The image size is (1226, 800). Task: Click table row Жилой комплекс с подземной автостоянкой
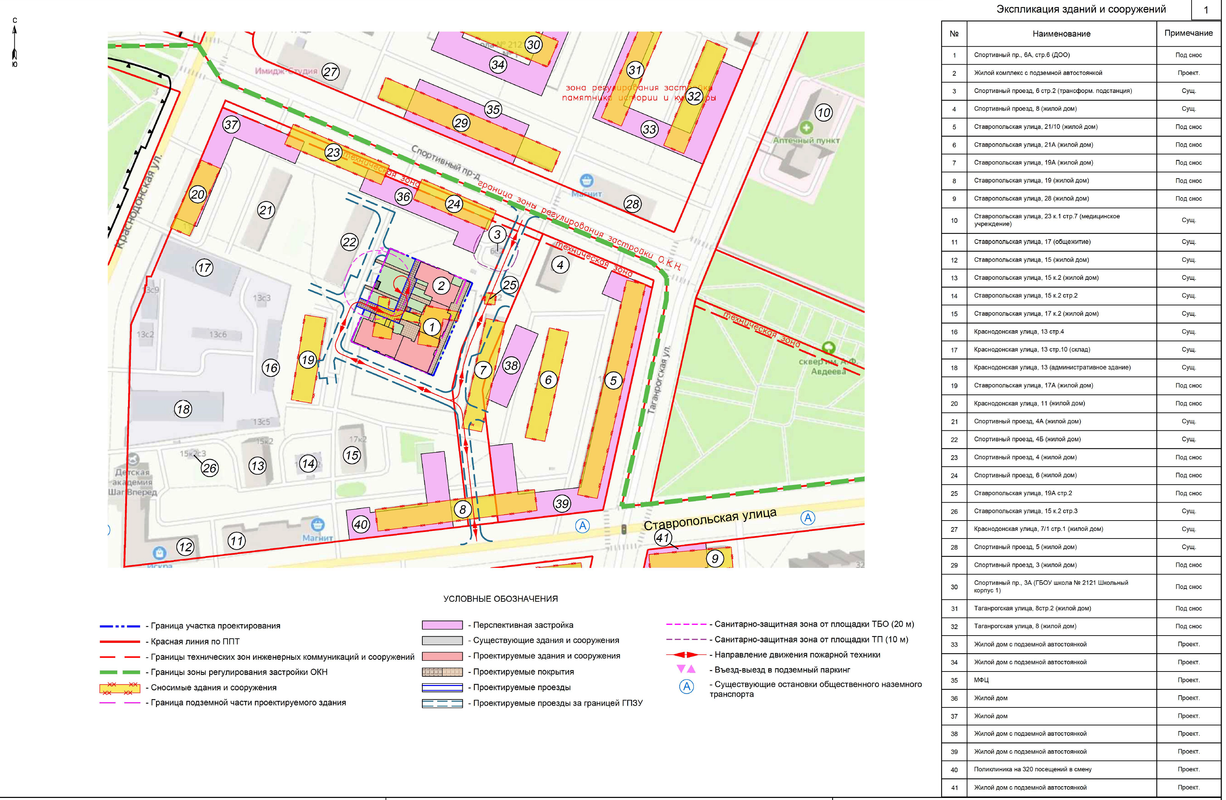pos(1080,73)
